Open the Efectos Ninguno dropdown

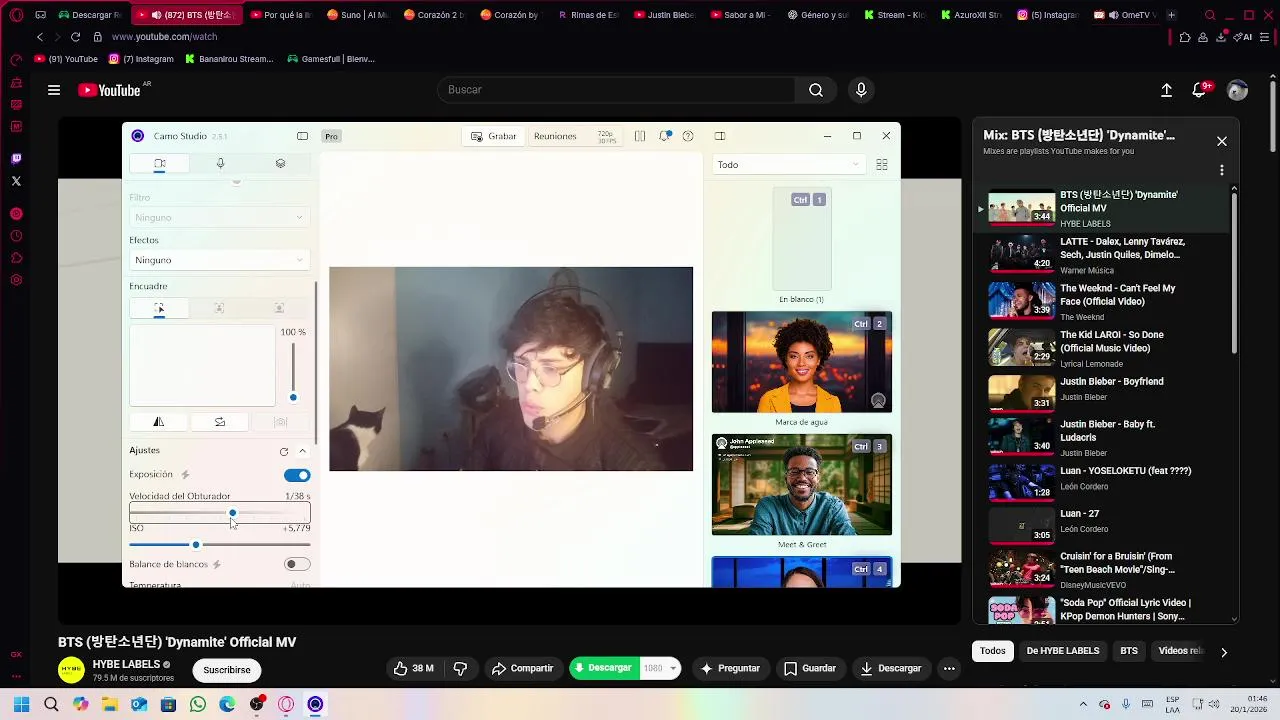click(x=218, y=260)
